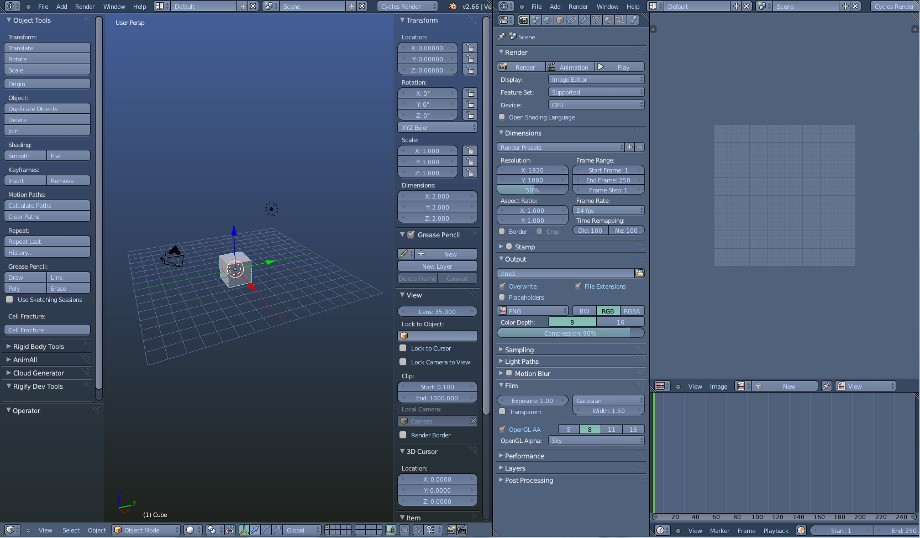The height and width of the screenshot is (538, 920).
Task: Click the lock icon beside Scale Z
Action: click(x=470, y=173)
